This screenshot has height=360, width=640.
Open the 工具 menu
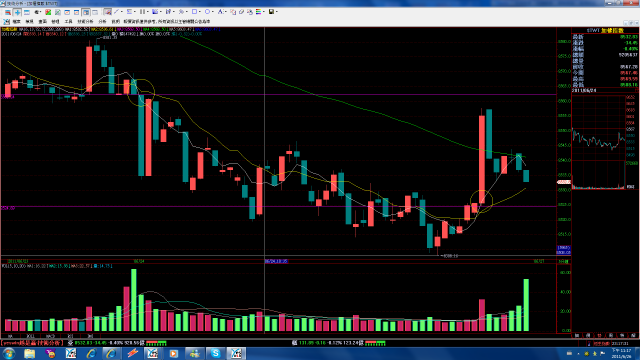click(x=68, y=21)
